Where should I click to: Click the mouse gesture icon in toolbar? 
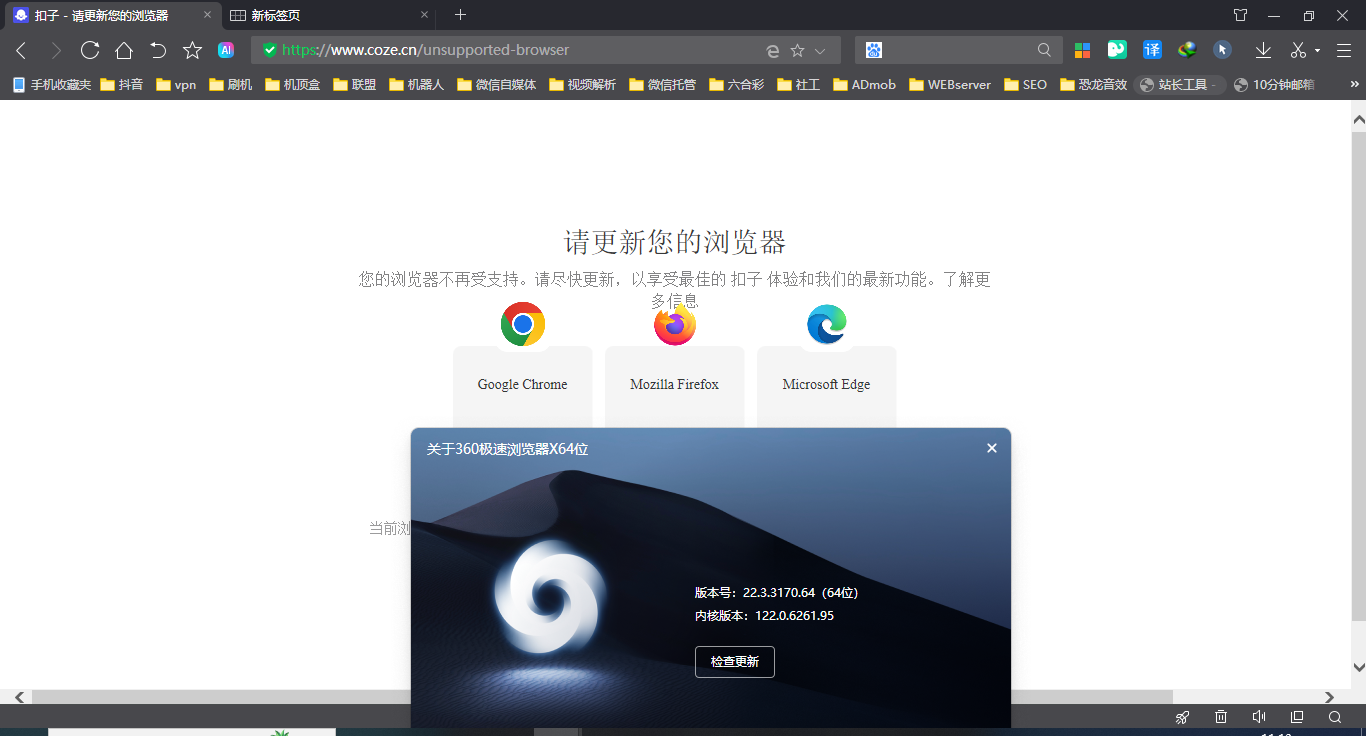pos(1222,49)
